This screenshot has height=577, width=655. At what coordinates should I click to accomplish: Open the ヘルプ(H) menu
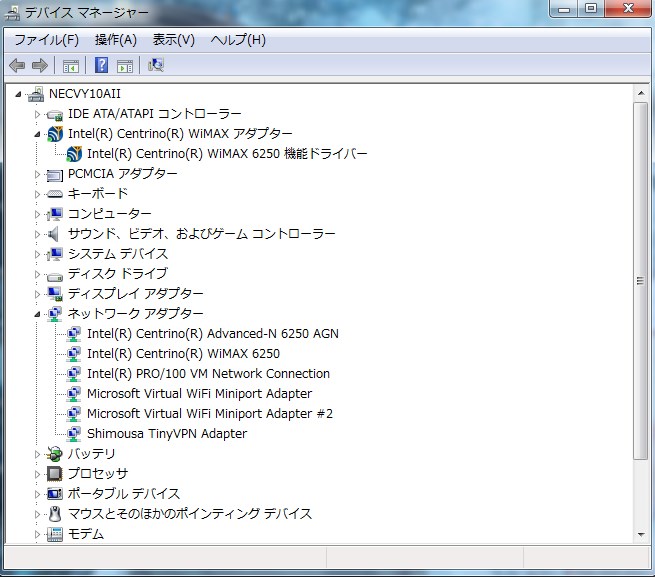[x=238, y=40]
